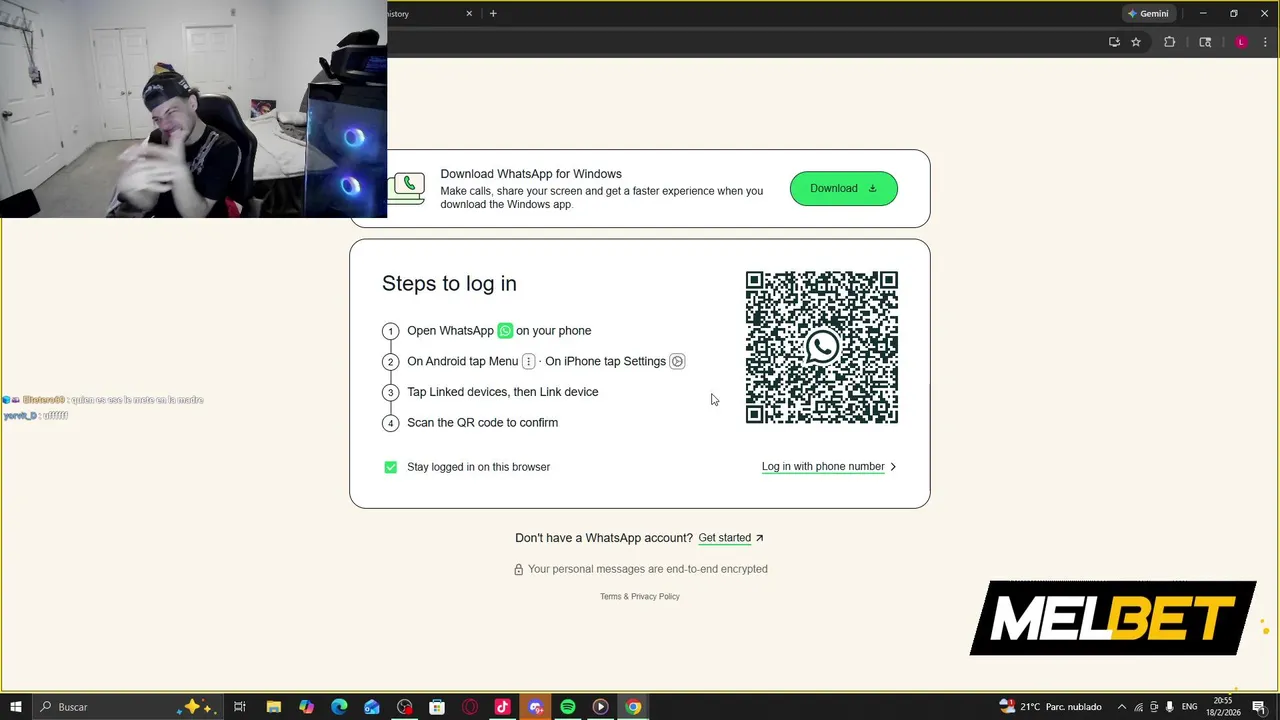Open the Windows Start menu
Image resolution: width=1280 pixels, height=720 pixels.
click(x=16, y=707)
